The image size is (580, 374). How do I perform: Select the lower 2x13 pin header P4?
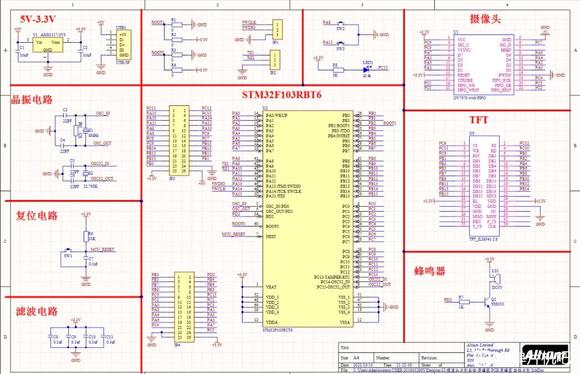click(x=184, y=307)
